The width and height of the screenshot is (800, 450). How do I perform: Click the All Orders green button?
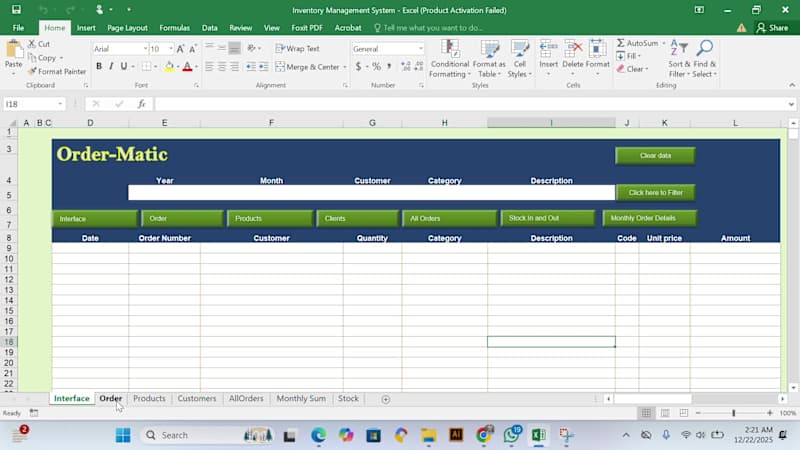tap(449, 218)
